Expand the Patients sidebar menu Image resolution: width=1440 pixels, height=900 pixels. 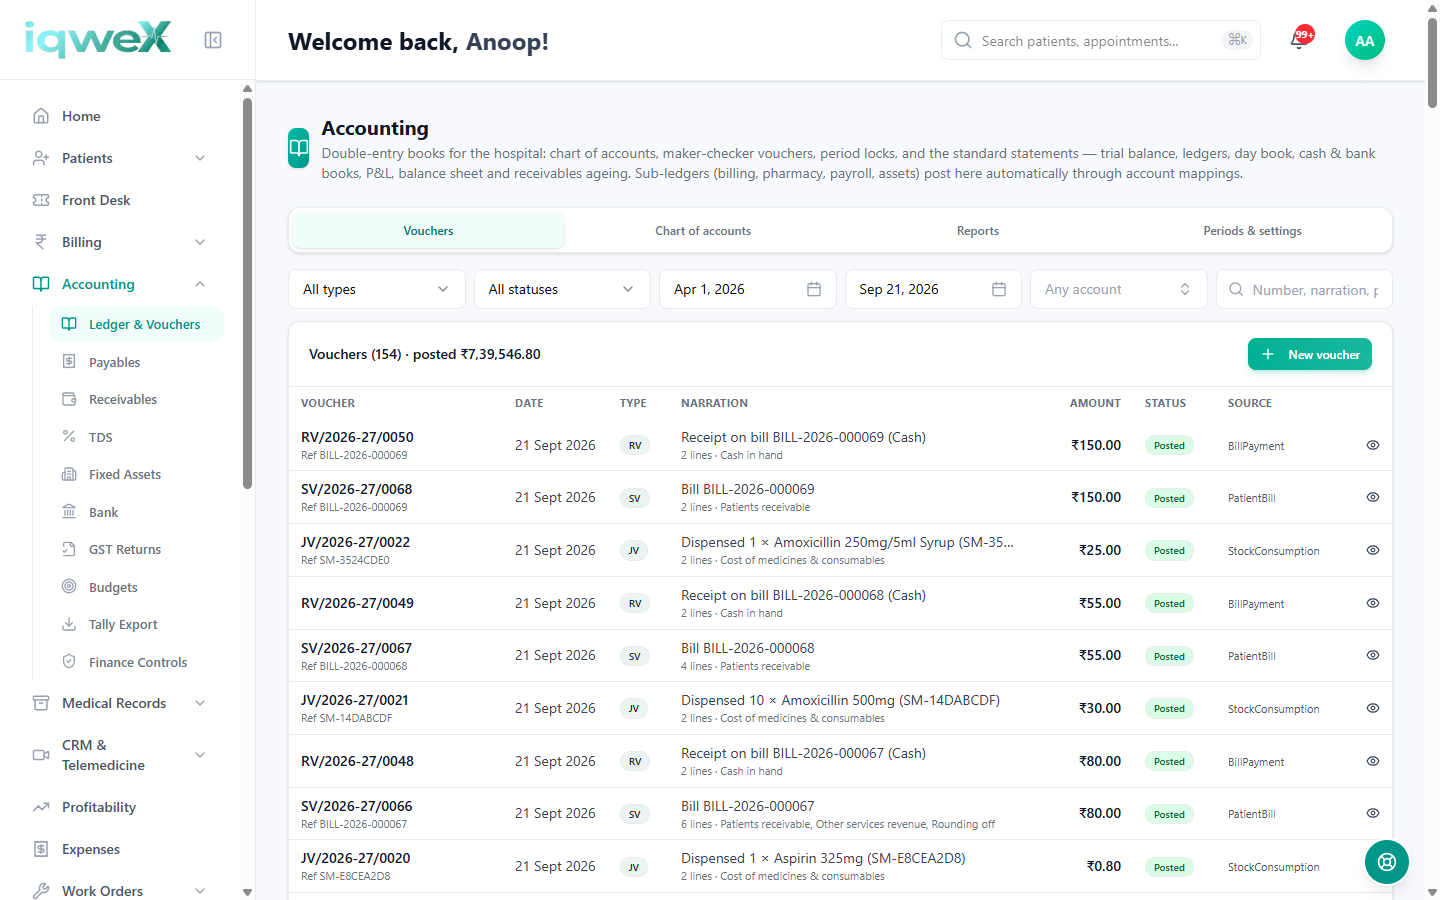click(x=120, y=158)
